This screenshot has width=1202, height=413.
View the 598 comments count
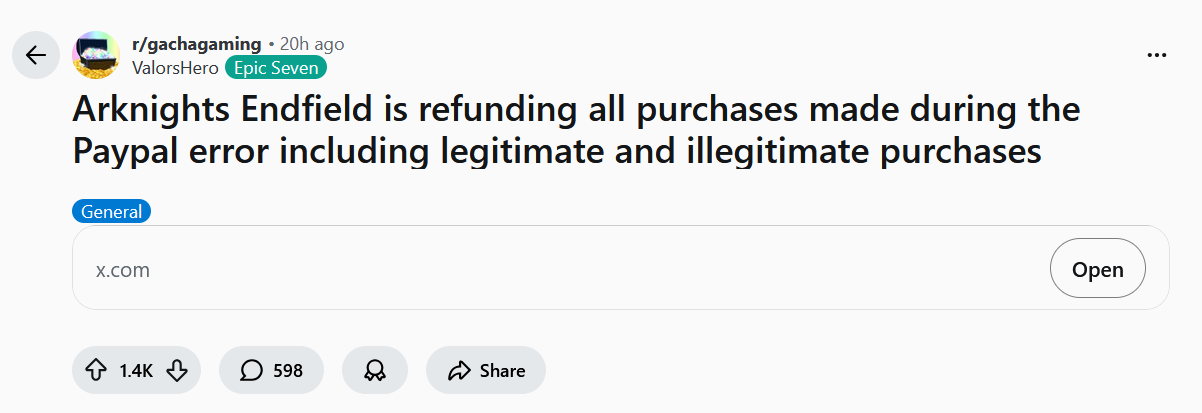coord(288,370)
